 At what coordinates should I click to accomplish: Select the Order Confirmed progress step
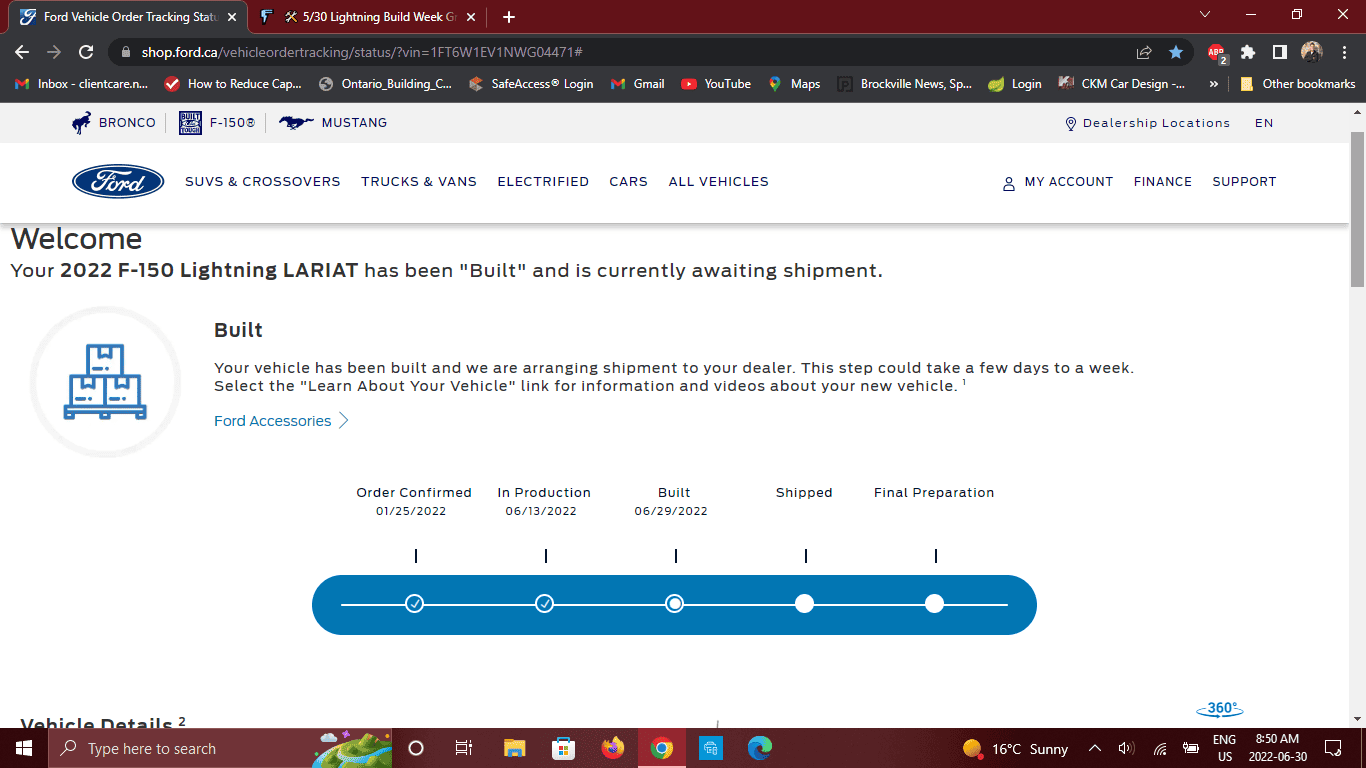(x=415, y=604)
